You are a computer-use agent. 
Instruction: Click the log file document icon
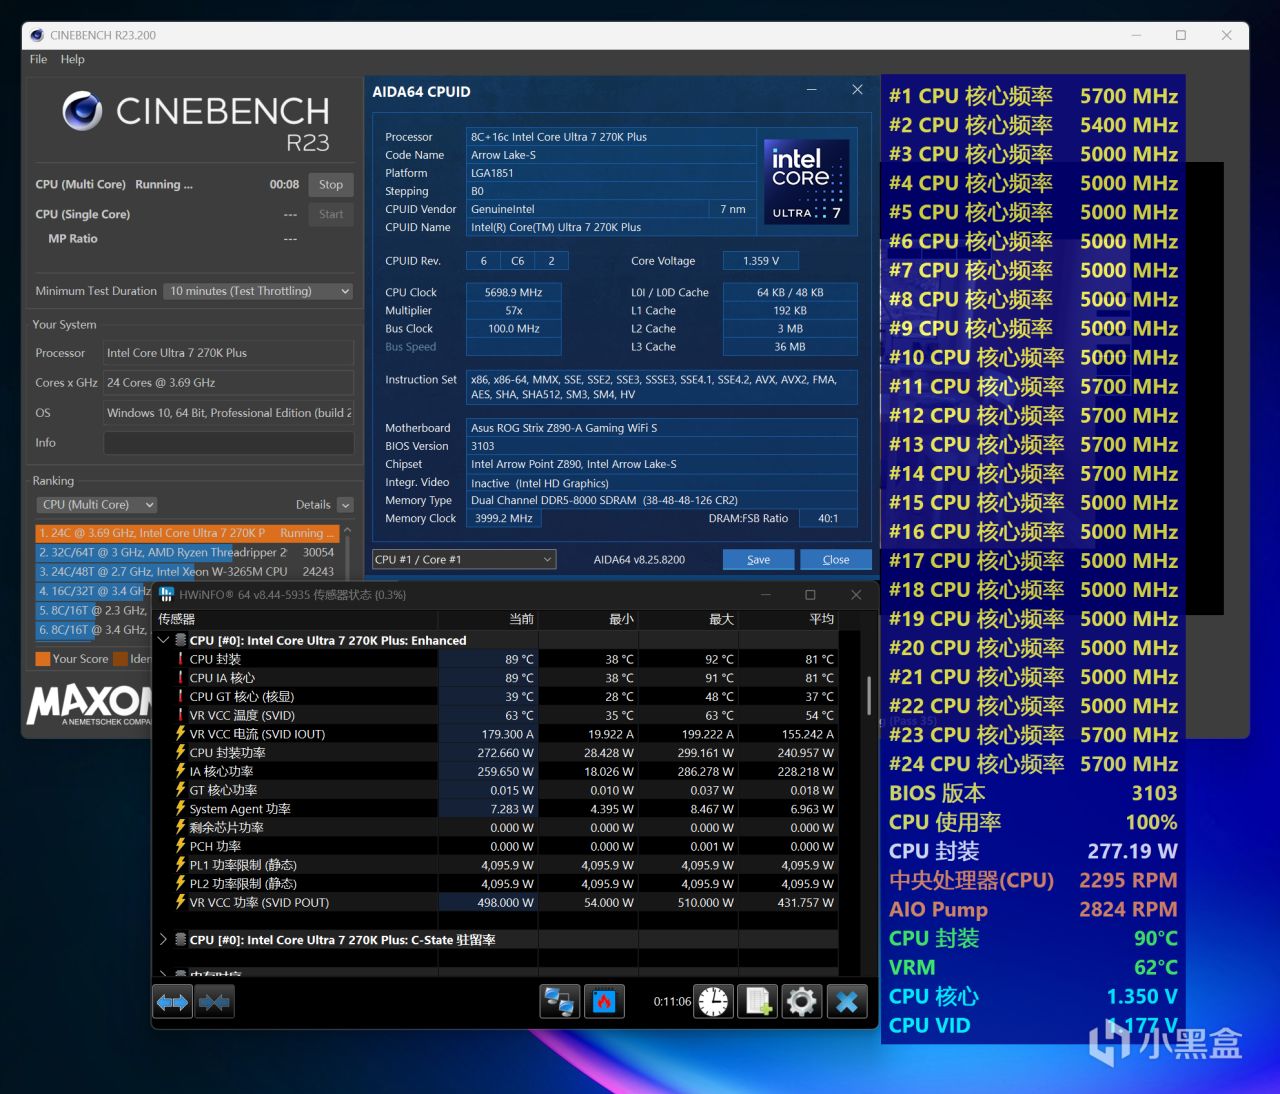pyautogui.click(x=758, y=1001)
